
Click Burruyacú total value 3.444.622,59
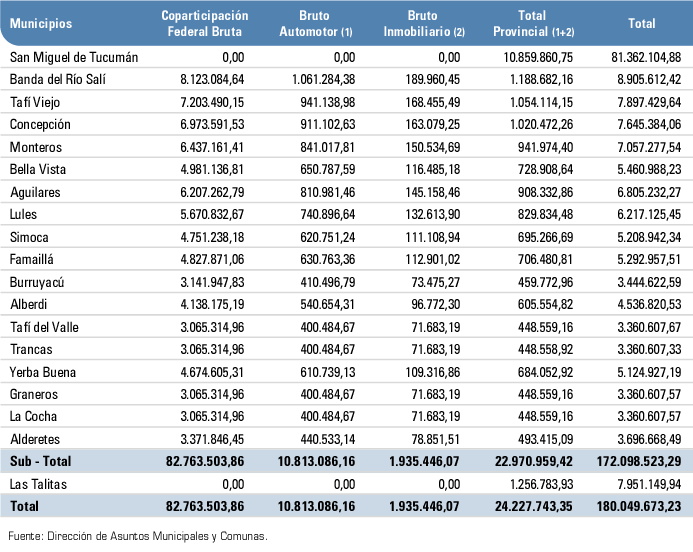(642, 283)
